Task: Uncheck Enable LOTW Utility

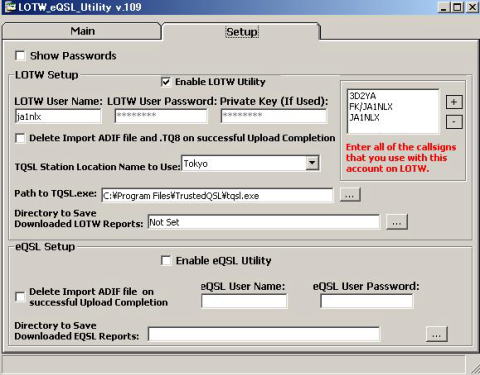Action: point(166,82)
